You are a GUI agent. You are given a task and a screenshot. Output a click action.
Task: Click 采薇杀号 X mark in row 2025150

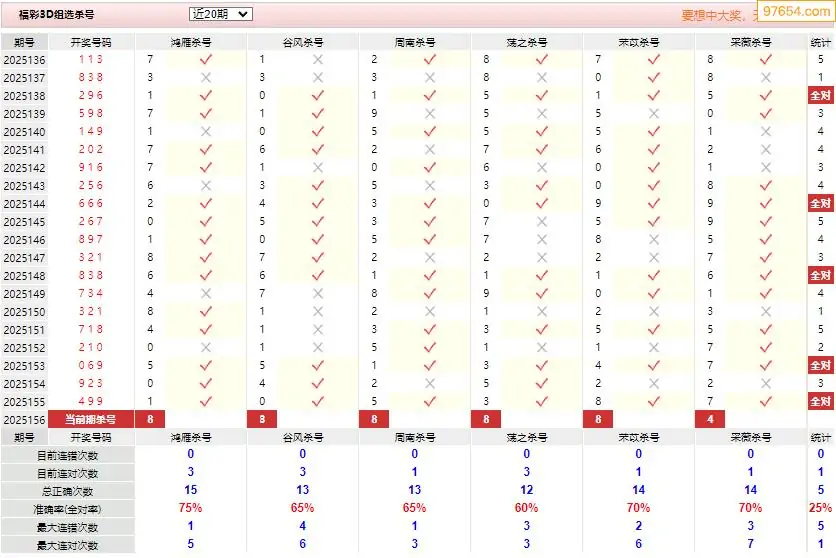point(766,312)
